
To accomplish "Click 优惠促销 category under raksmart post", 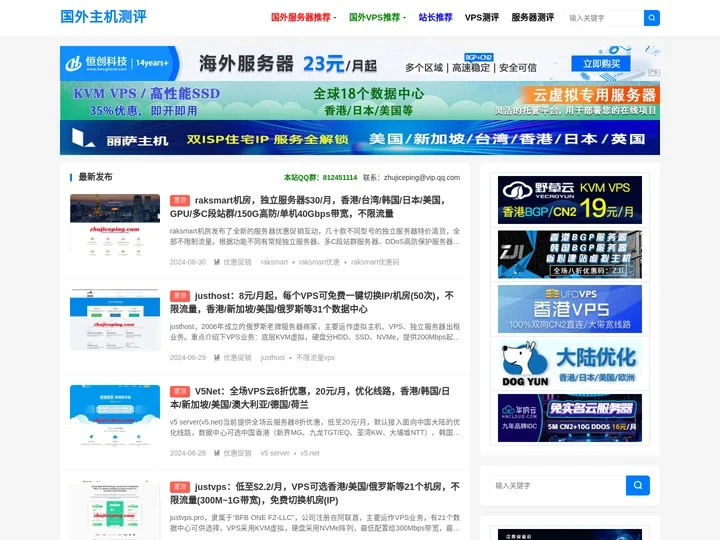I will pos(237,262).
